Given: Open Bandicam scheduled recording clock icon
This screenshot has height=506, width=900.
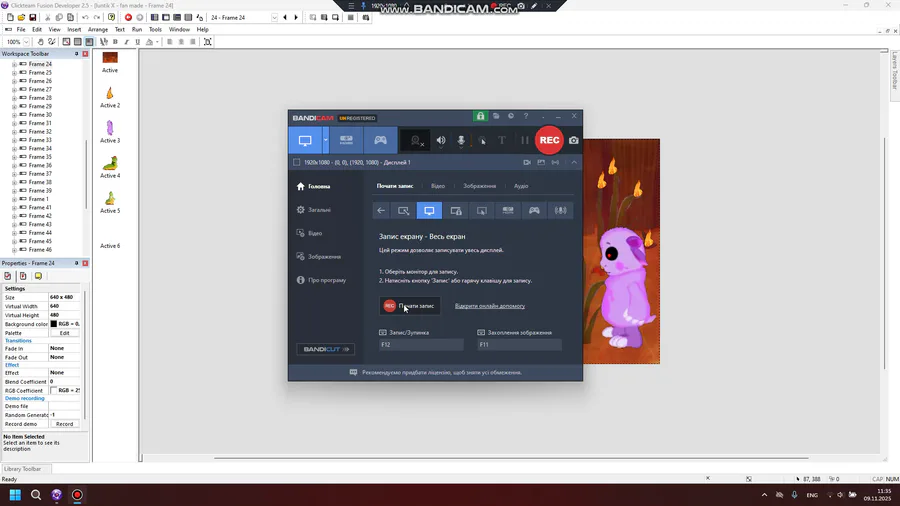Looking at the screenshot, I should (511, 116).
